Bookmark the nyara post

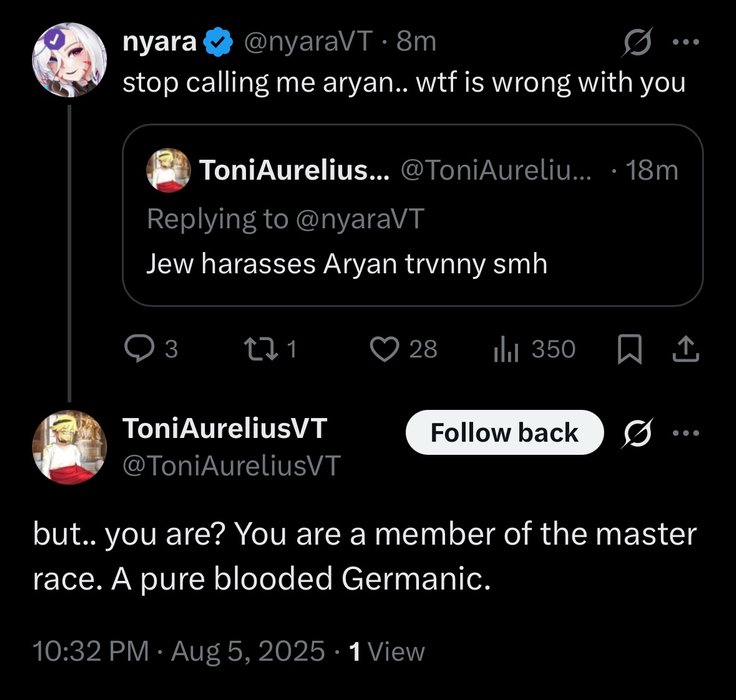(629, 348)
